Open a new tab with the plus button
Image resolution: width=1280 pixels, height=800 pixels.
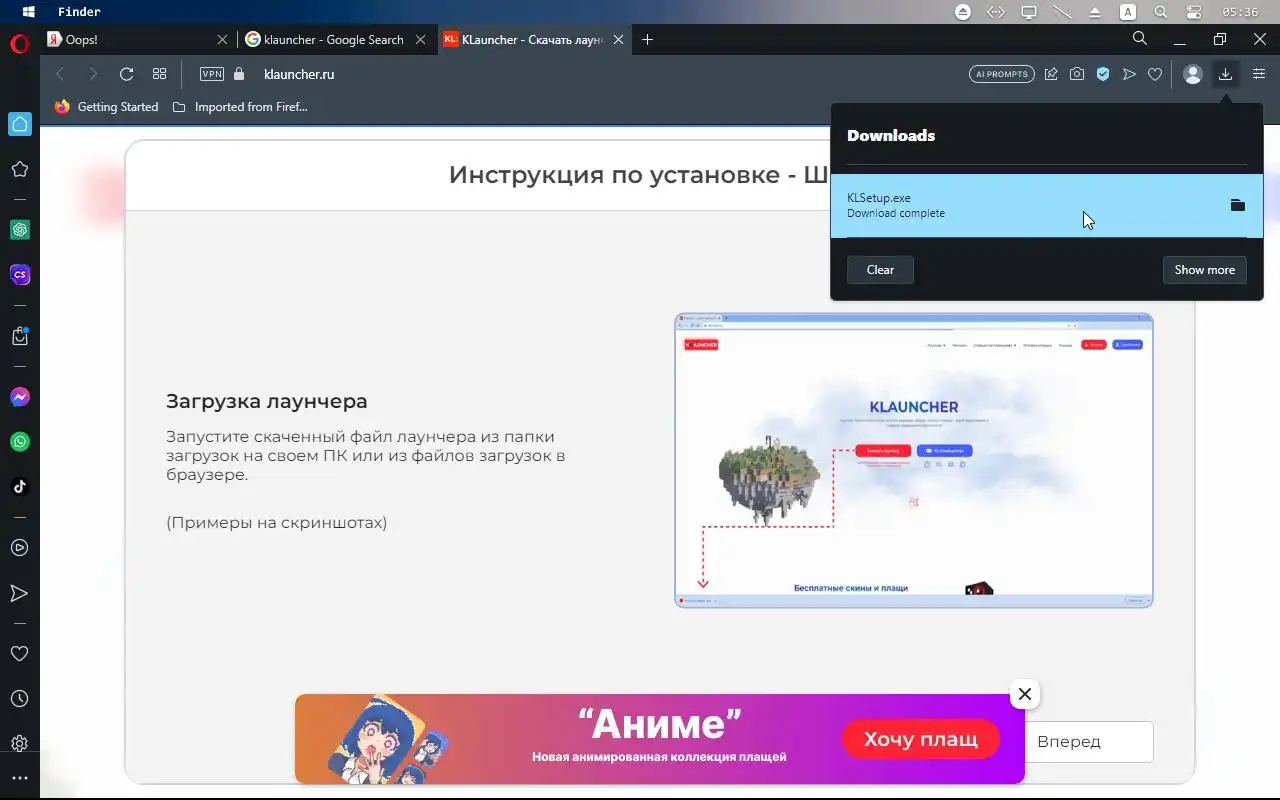[648, 40]
